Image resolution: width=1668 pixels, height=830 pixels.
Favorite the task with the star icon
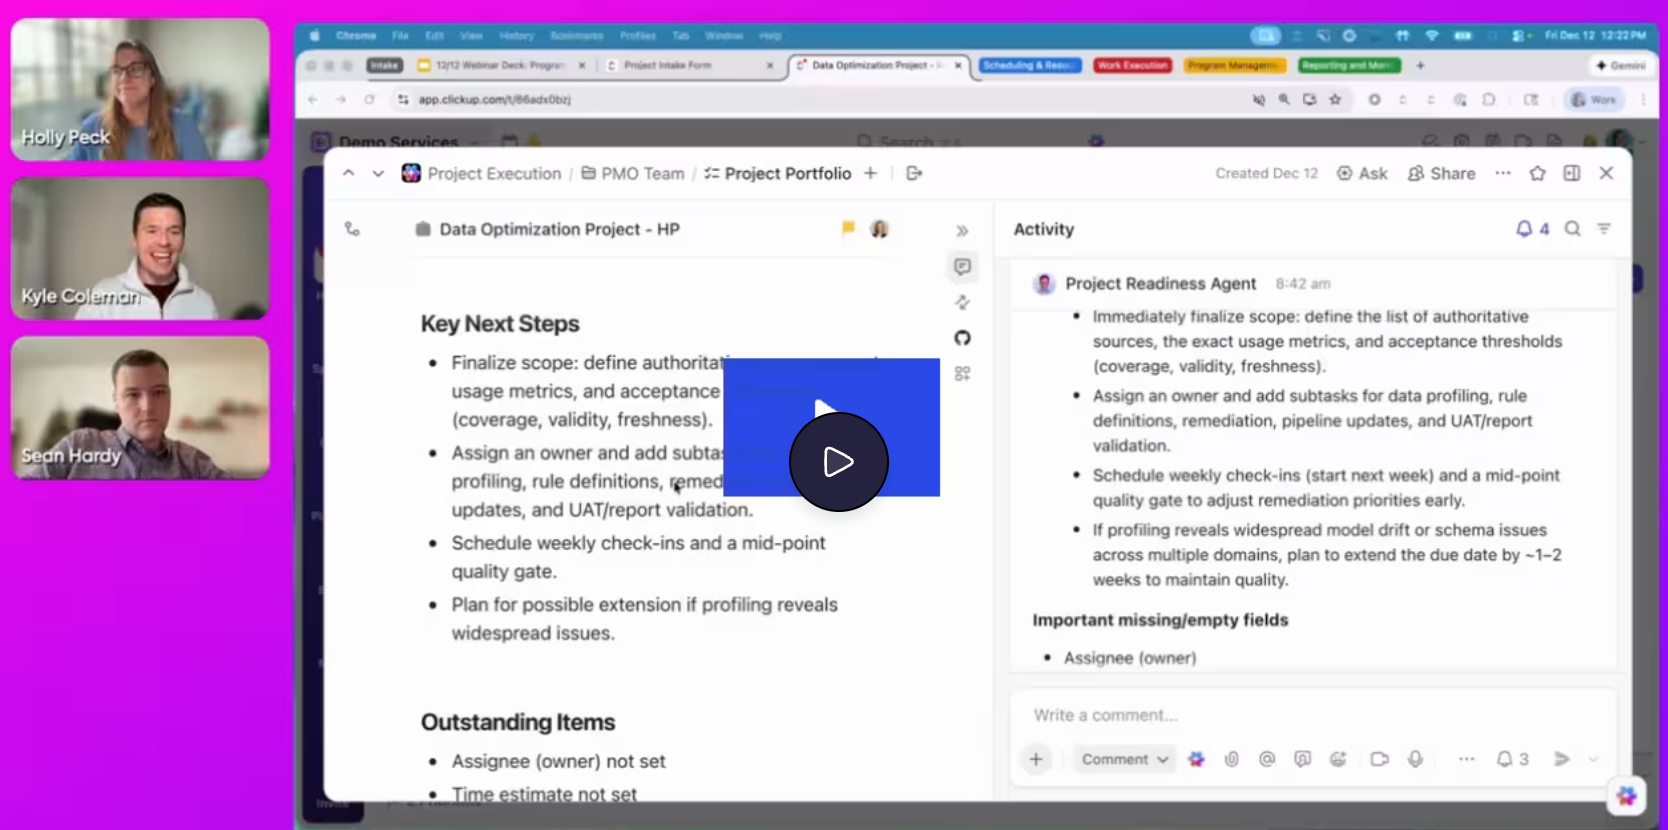(x=1537, y=173)
